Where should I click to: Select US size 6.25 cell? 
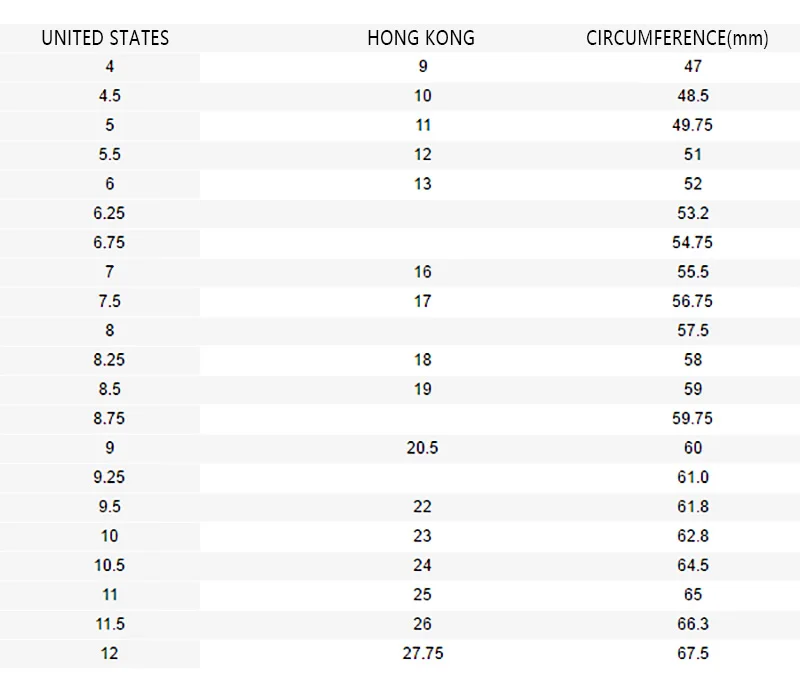[x=109, y=213]
